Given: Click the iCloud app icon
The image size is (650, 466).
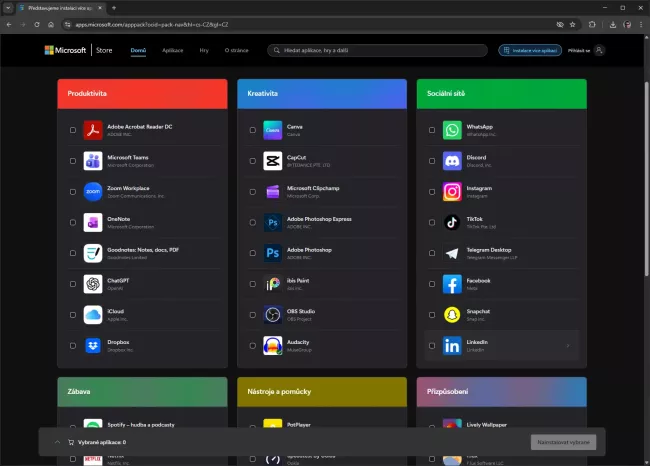Looking at the screenshot, I should click(x=93, y=315).
